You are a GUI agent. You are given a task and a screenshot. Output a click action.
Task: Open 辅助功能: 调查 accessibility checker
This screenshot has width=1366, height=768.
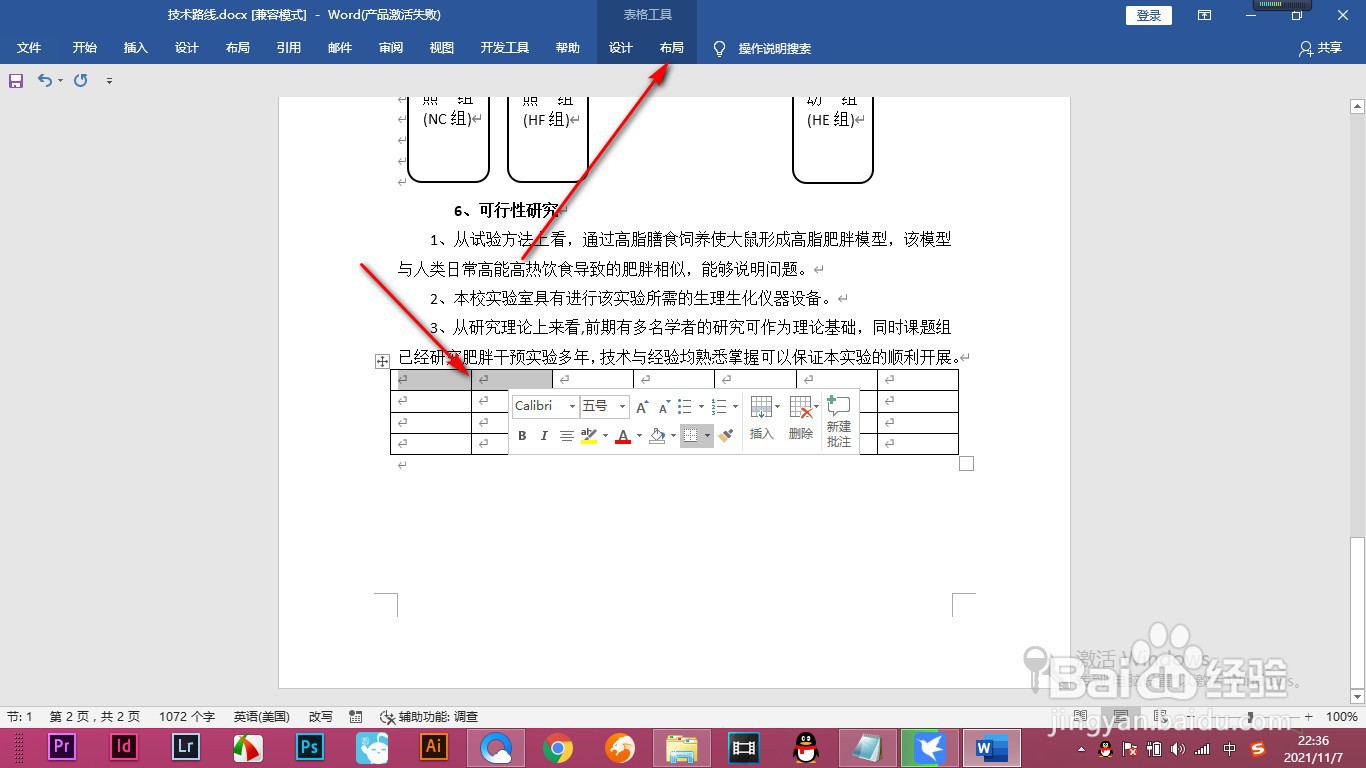[430, 717]
